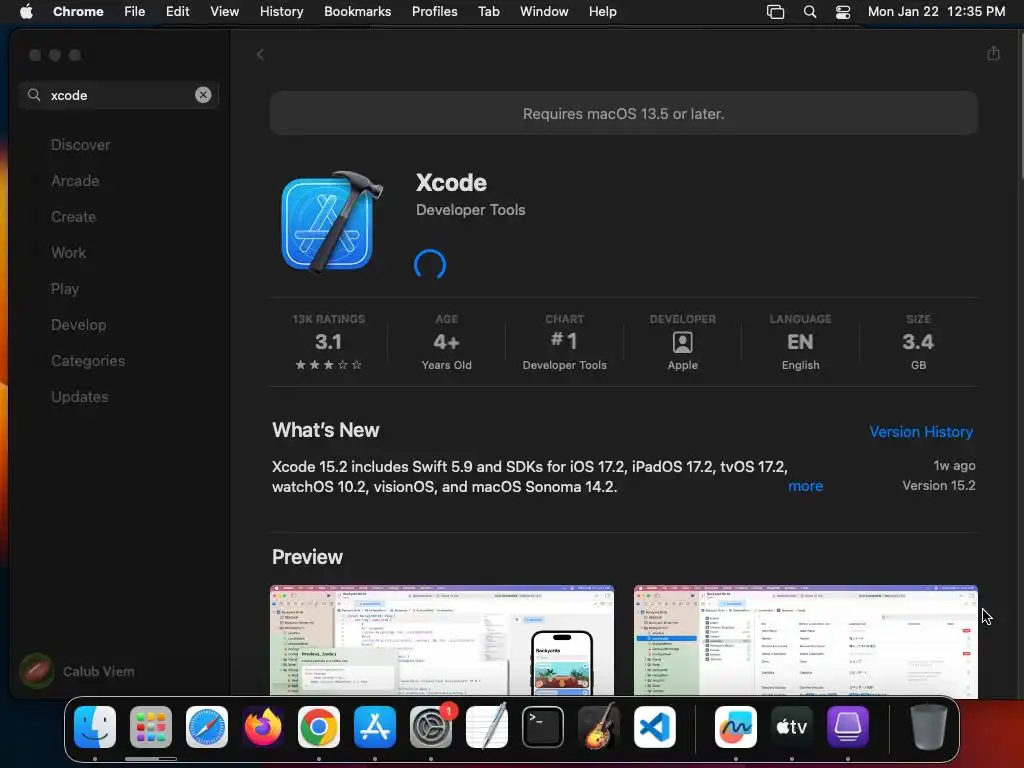Launch Safari from the Dock
This screenshot has height=768, width=1024.
coord(207,727)
